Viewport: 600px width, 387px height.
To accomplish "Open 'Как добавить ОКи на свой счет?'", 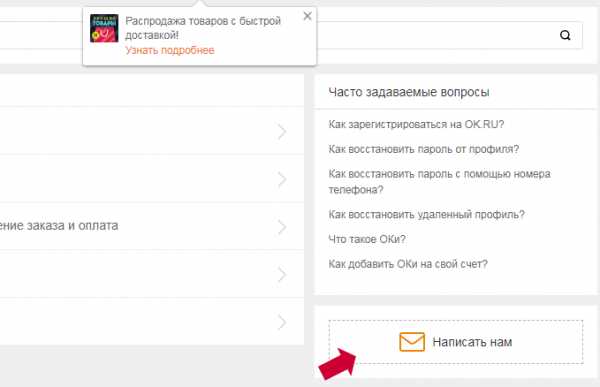I will tap(408, 264).
